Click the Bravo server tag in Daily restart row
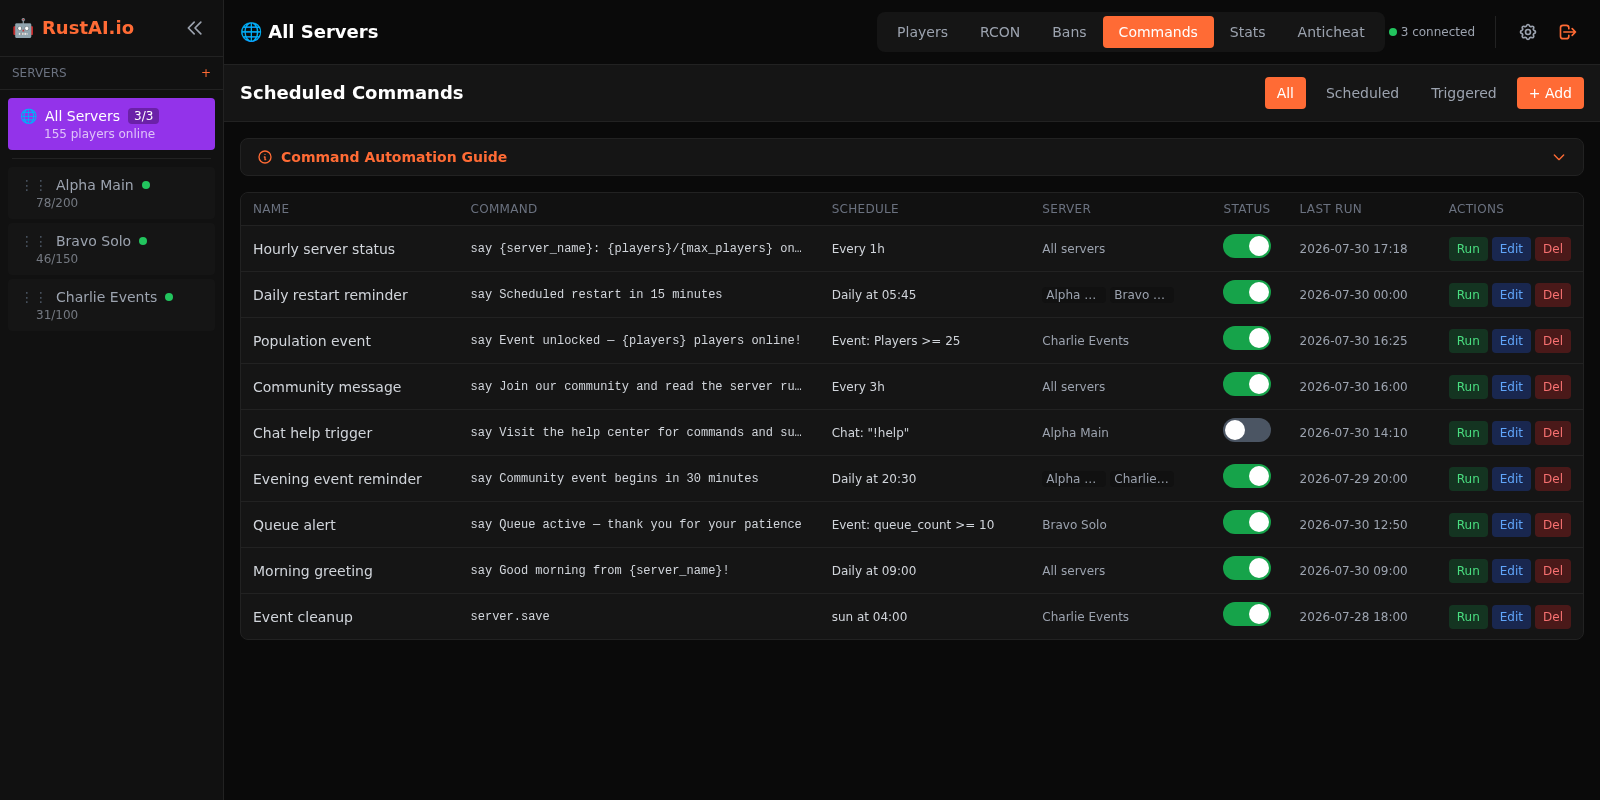The height and width of the screenshot is (800, 1600). (x=1140, y=295)
